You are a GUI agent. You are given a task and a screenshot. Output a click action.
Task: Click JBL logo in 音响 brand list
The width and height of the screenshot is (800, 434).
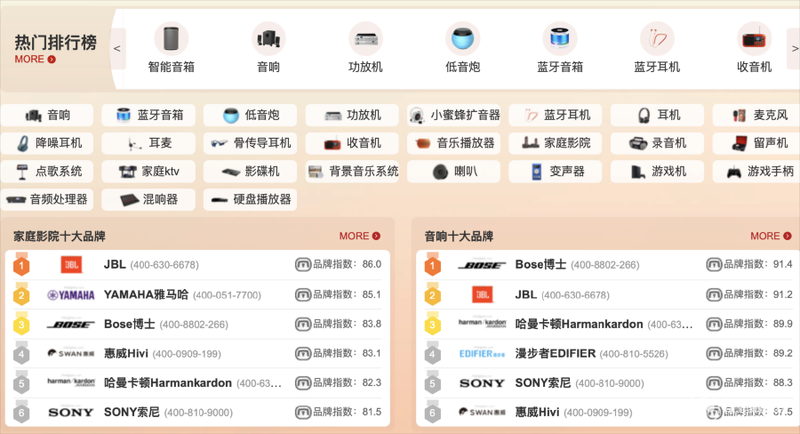point(482,295)
